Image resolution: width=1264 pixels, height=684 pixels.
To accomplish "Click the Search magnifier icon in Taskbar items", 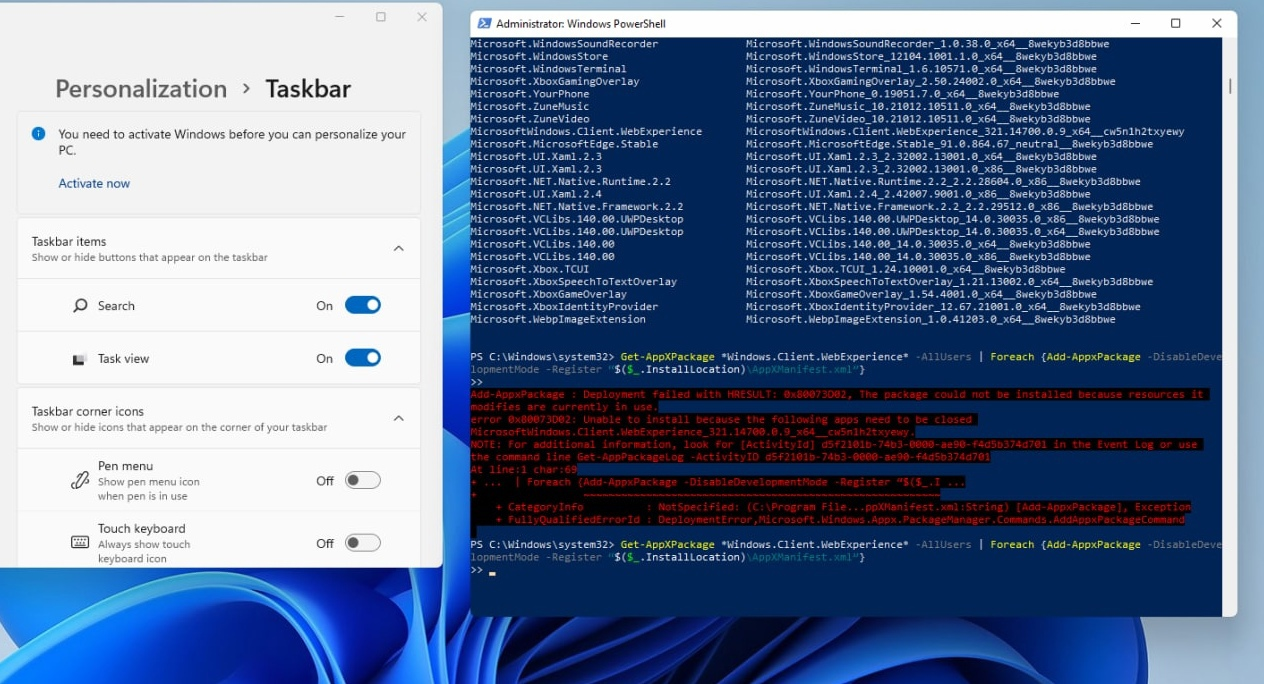I will (80, 306).
